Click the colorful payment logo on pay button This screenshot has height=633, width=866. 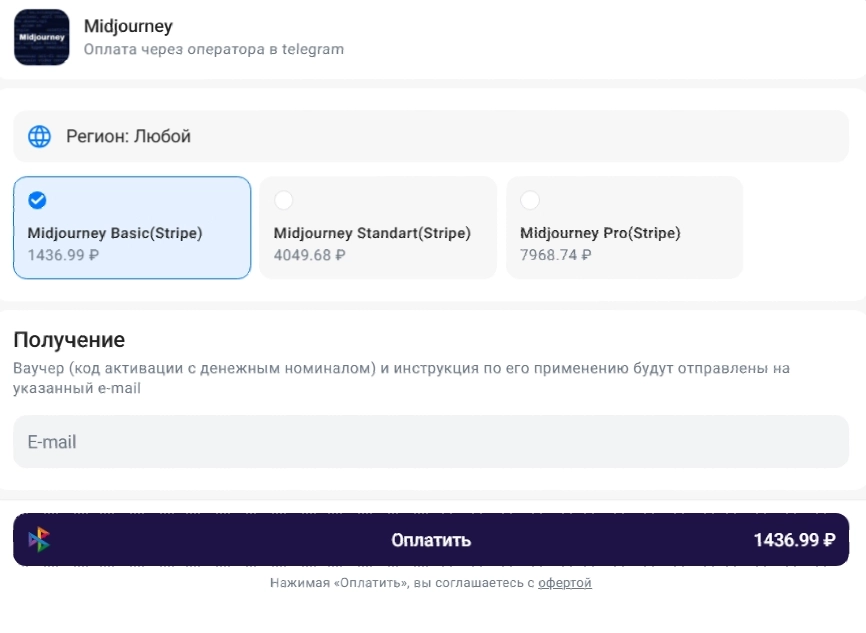pos(39,540)
